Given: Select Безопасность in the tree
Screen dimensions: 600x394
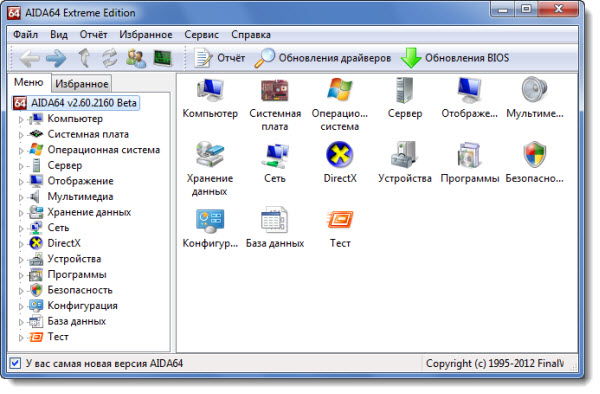Looking at the screenshot, I should click(x=80, y=290).
